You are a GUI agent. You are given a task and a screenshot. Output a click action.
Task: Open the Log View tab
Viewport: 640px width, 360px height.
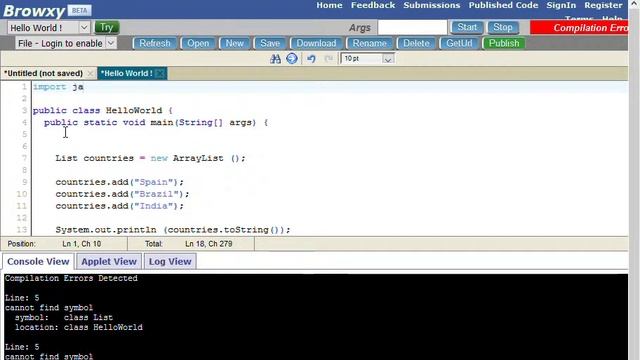(170, 262)
